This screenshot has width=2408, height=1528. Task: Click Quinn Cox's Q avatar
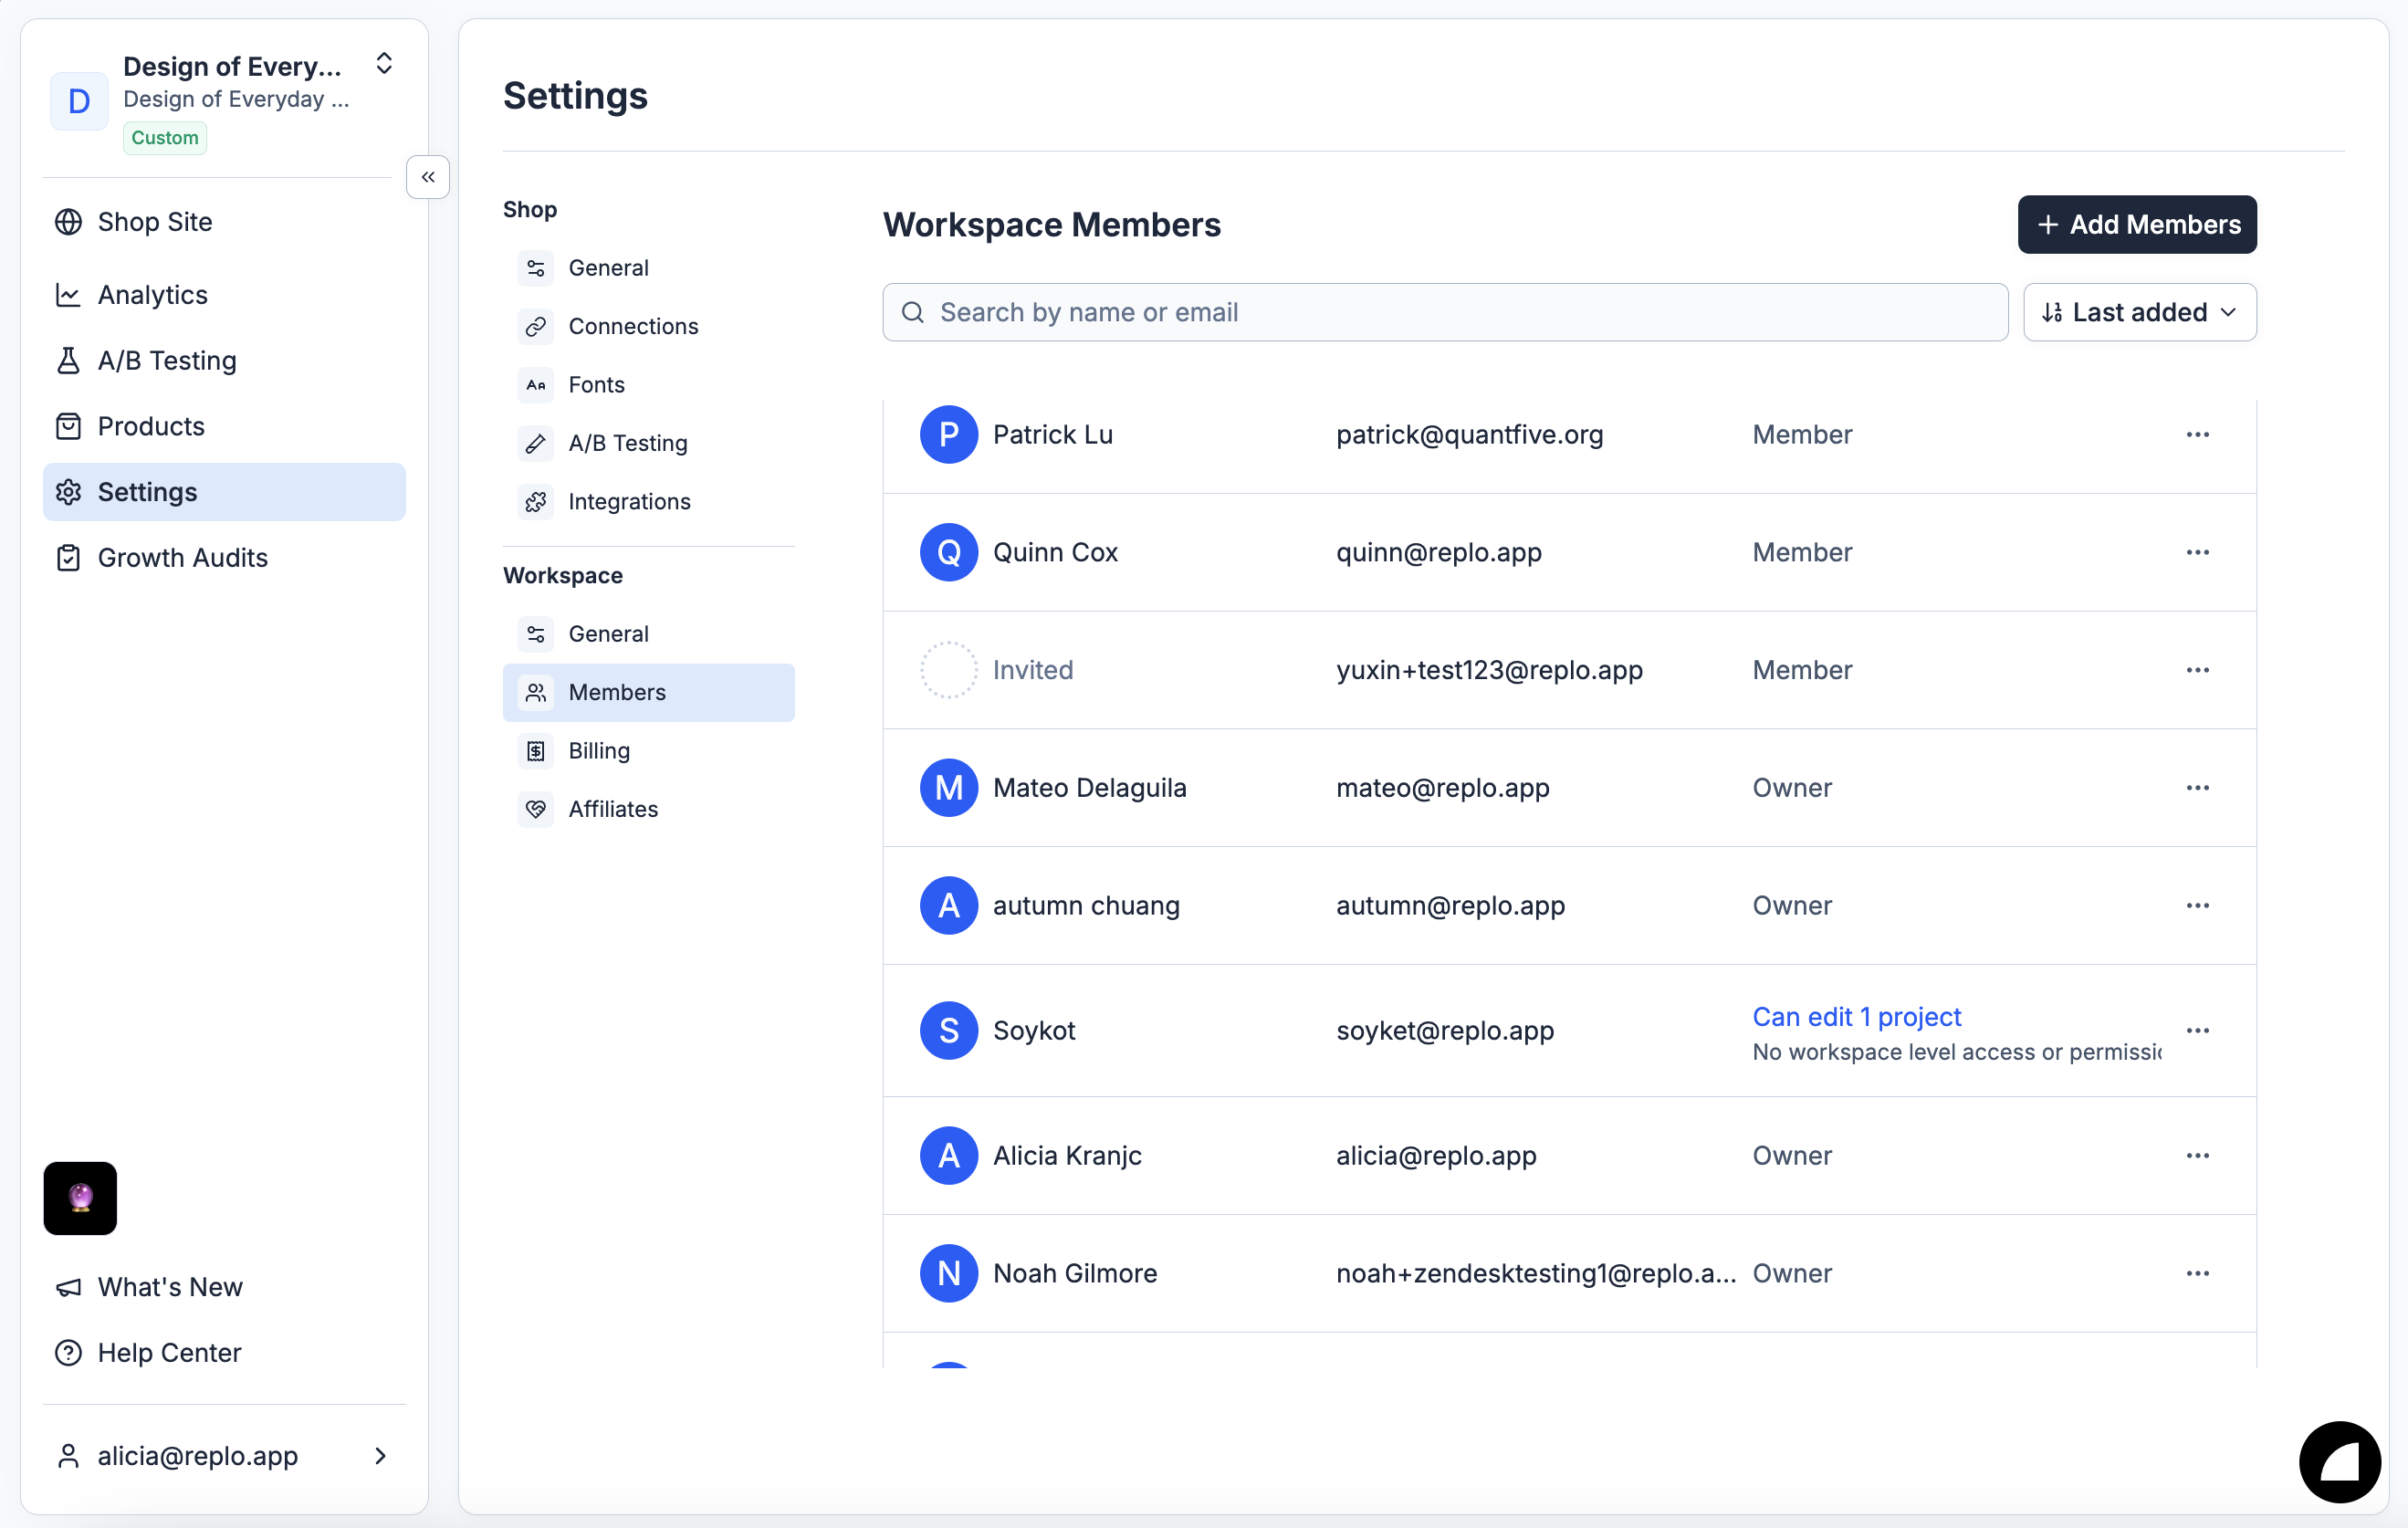pyautogui.click(x=948, y=552)
